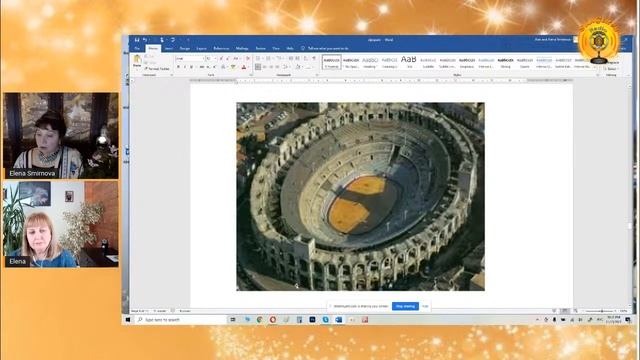The width and height of the screenshot is (640, 360).
Task: Click the Numbering list icon
Action: pos(269,59)
